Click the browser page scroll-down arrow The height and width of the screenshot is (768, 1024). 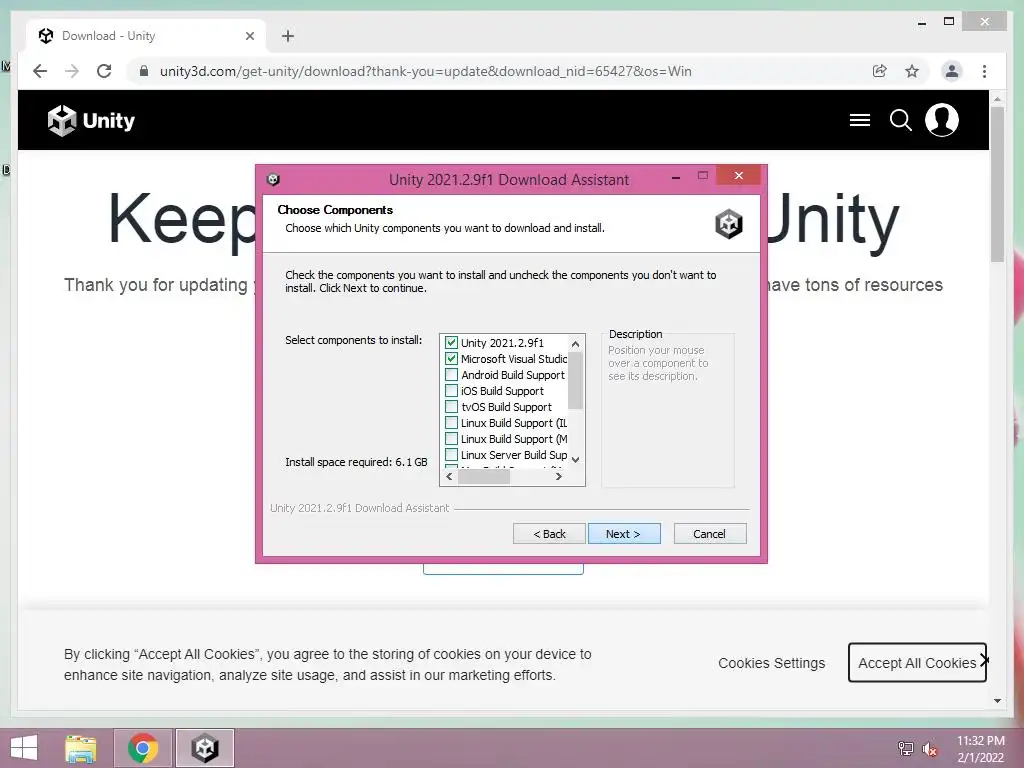point(997,701)
